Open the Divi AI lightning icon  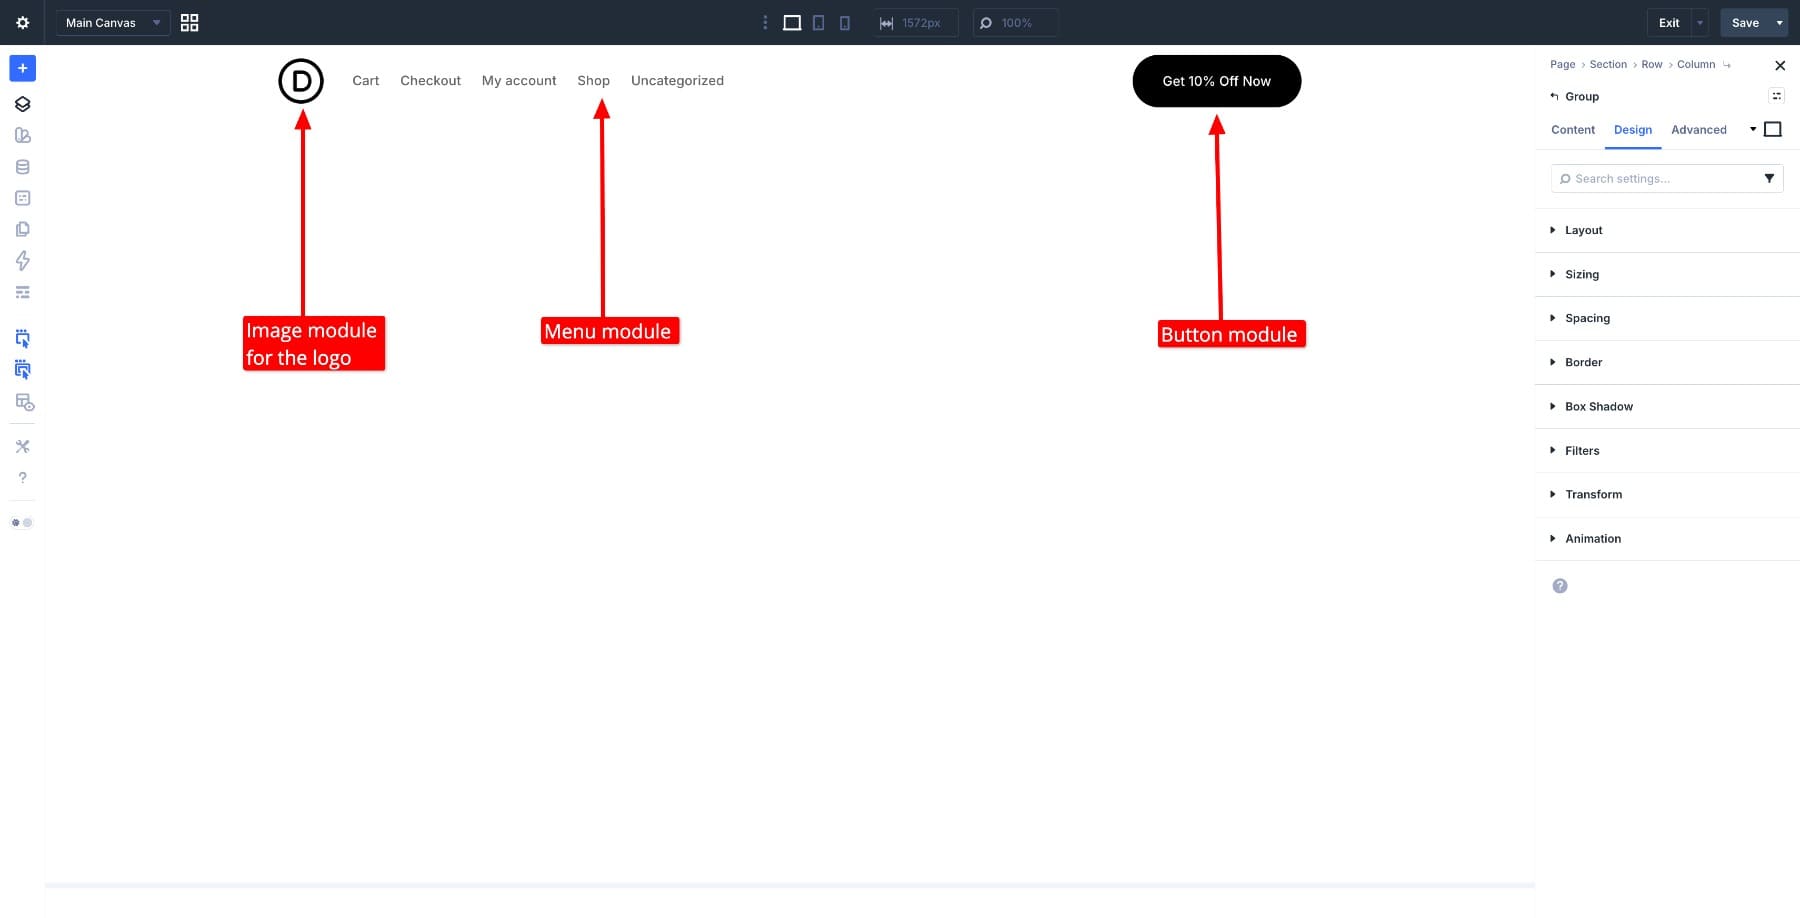22,261
